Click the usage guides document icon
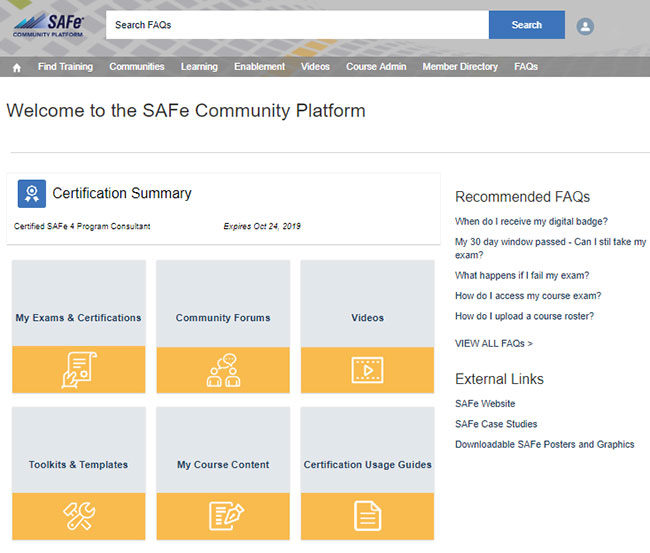 [368, 516]
